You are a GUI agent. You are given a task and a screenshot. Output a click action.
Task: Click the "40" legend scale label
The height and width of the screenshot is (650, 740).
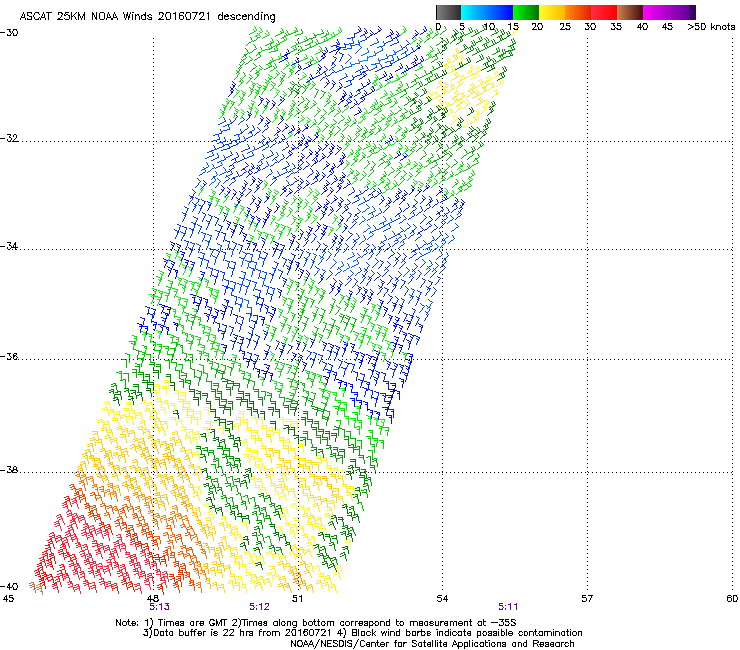(x=642, y=27)
